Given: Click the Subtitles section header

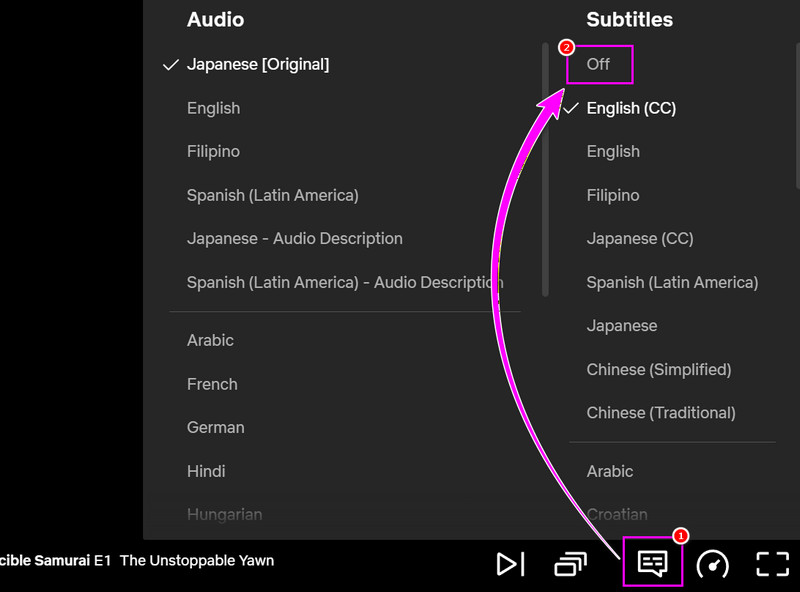Looking at the screenshot, I should coord(630,19).
